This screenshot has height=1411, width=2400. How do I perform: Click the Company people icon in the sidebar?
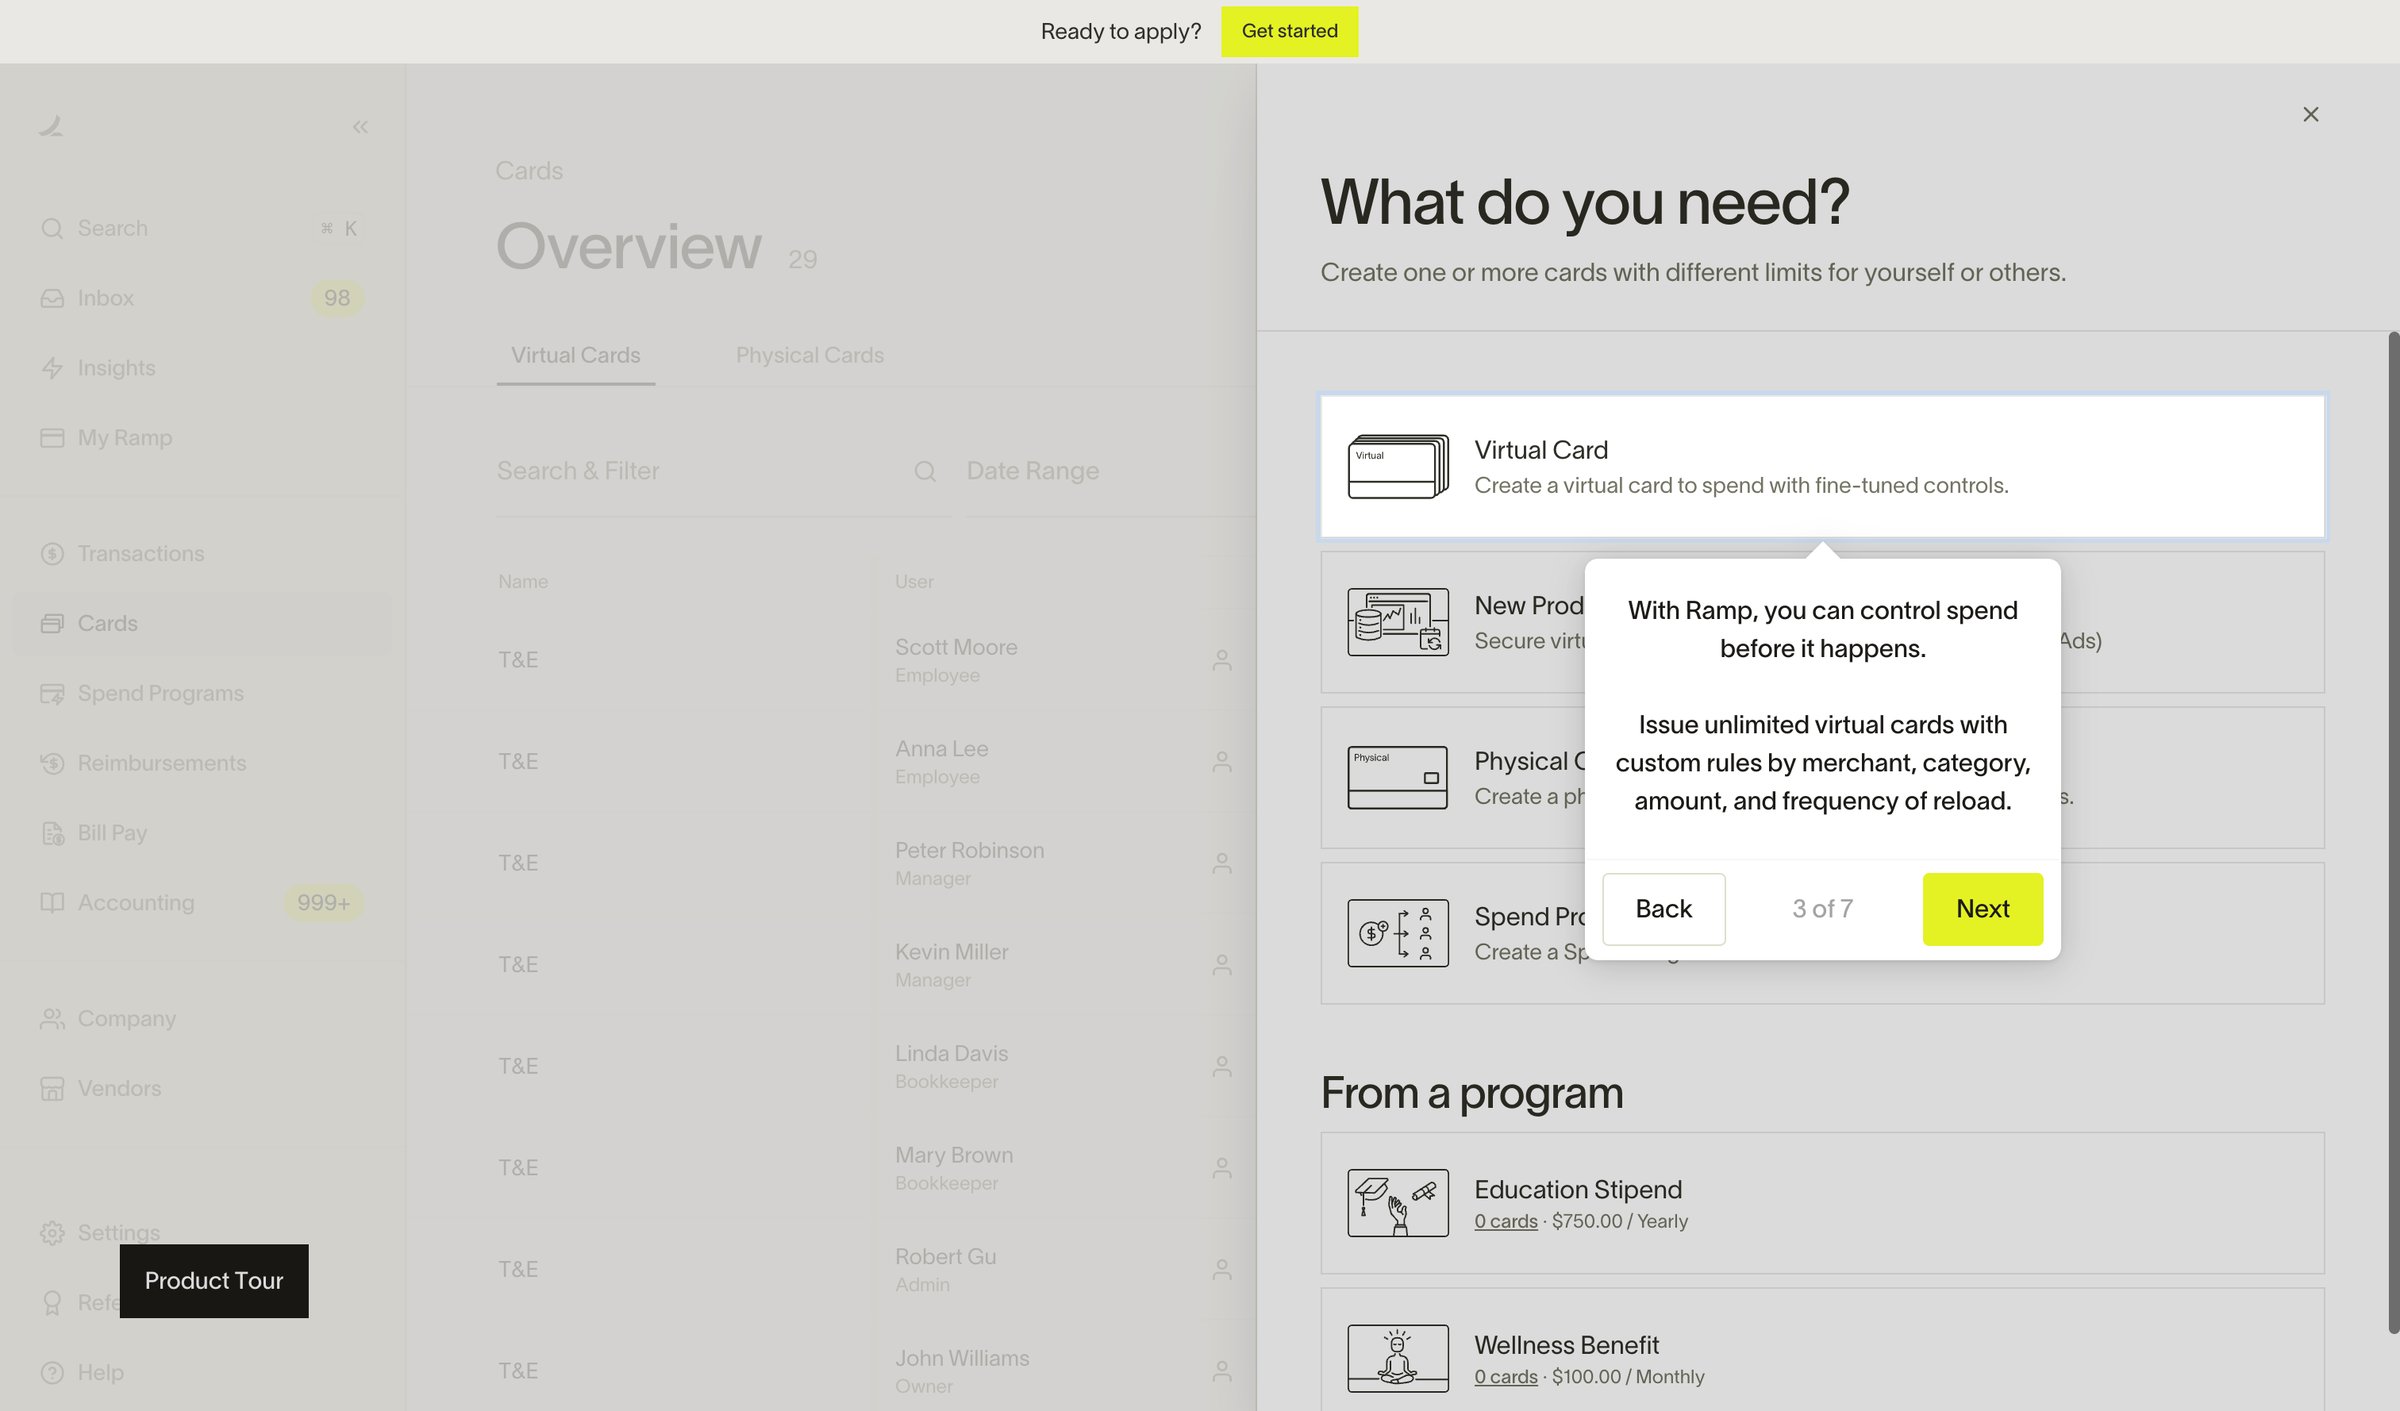(x=52, y=1018)
